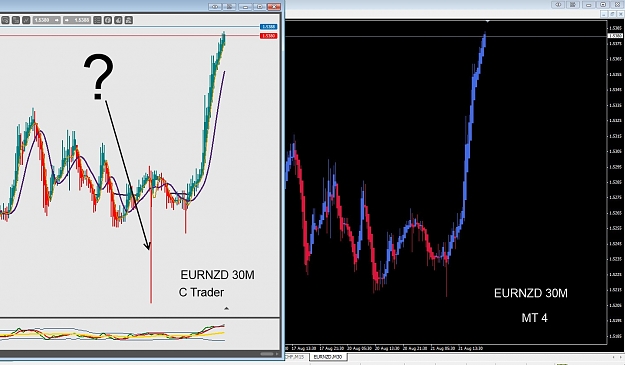This screenshot has width=625, height=365.
Task: Click the '17 Aug 13:30' time label in MT4
Action: point(303,348)
